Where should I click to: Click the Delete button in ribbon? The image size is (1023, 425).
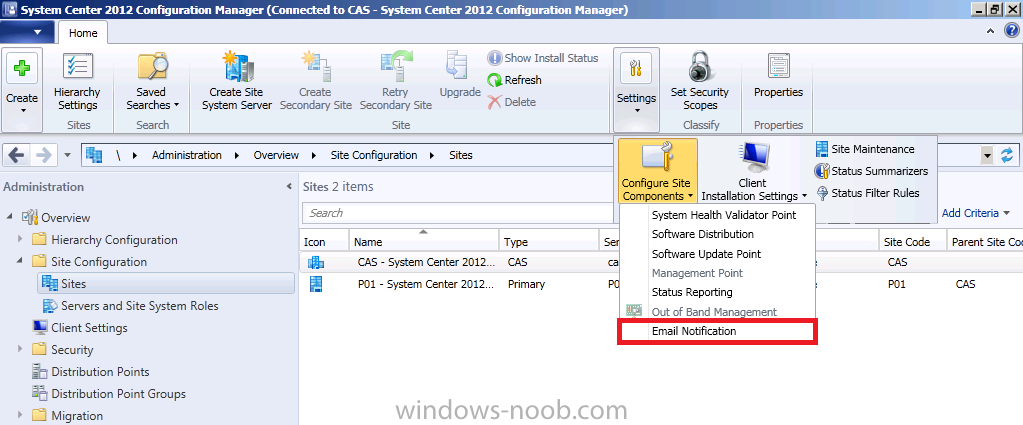click(x=512, y=102)
